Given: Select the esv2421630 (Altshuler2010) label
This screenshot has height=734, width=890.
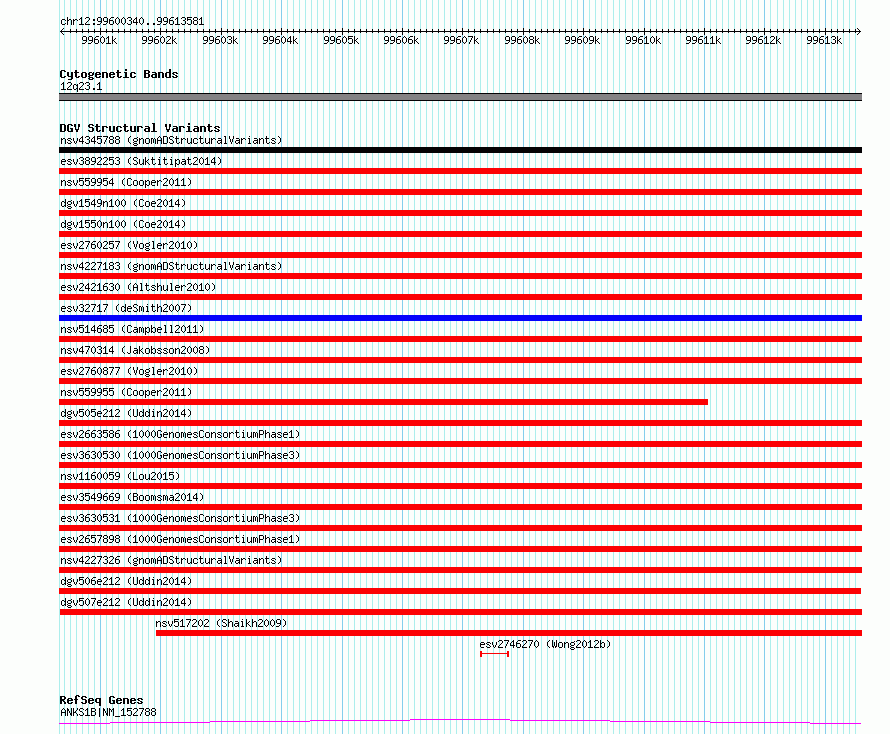Looking at the screenshot, I should tap(138, 287).
